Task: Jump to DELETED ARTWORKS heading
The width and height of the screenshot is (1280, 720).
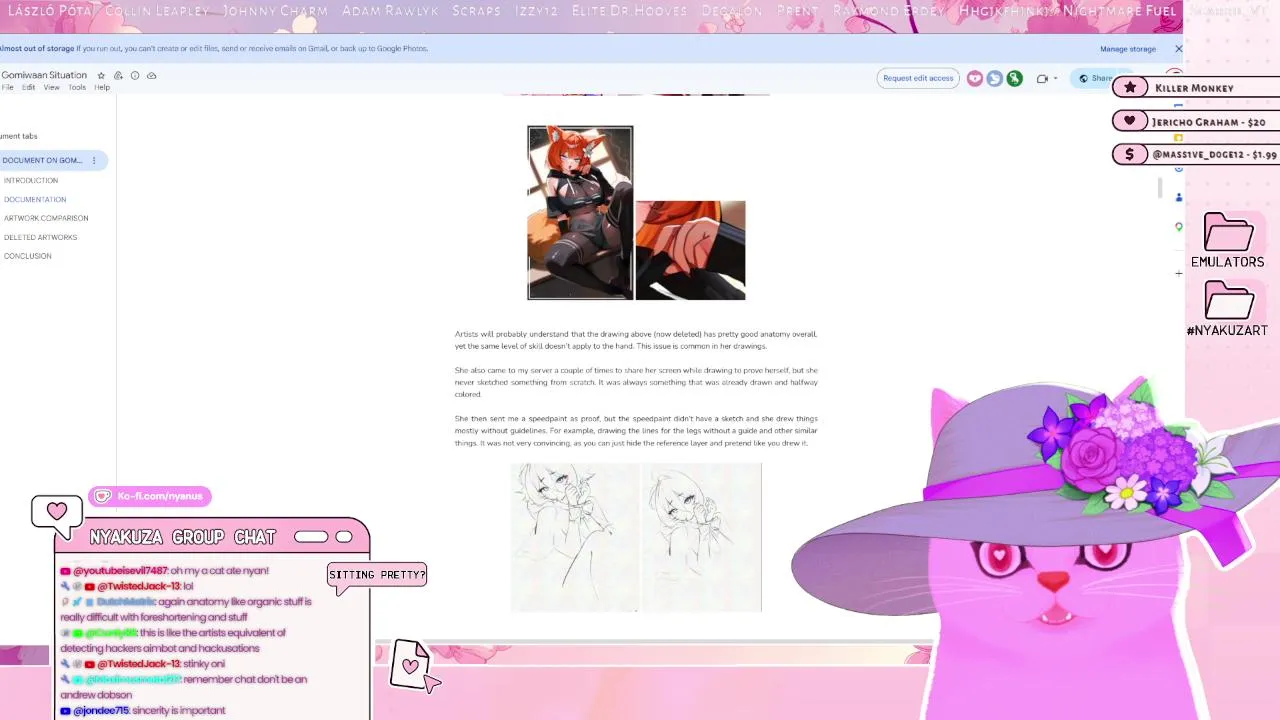Action: (40, 237)
